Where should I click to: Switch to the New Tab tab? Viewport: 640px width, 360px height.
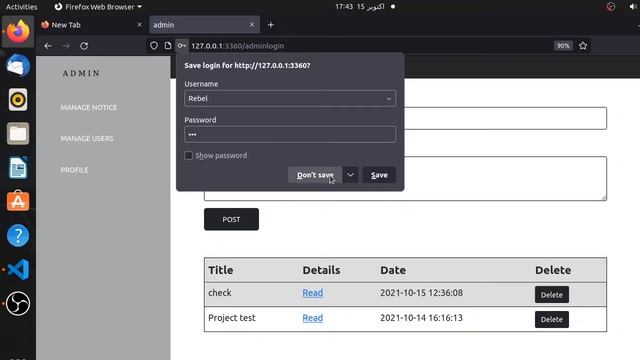click(x=92, y=25)
